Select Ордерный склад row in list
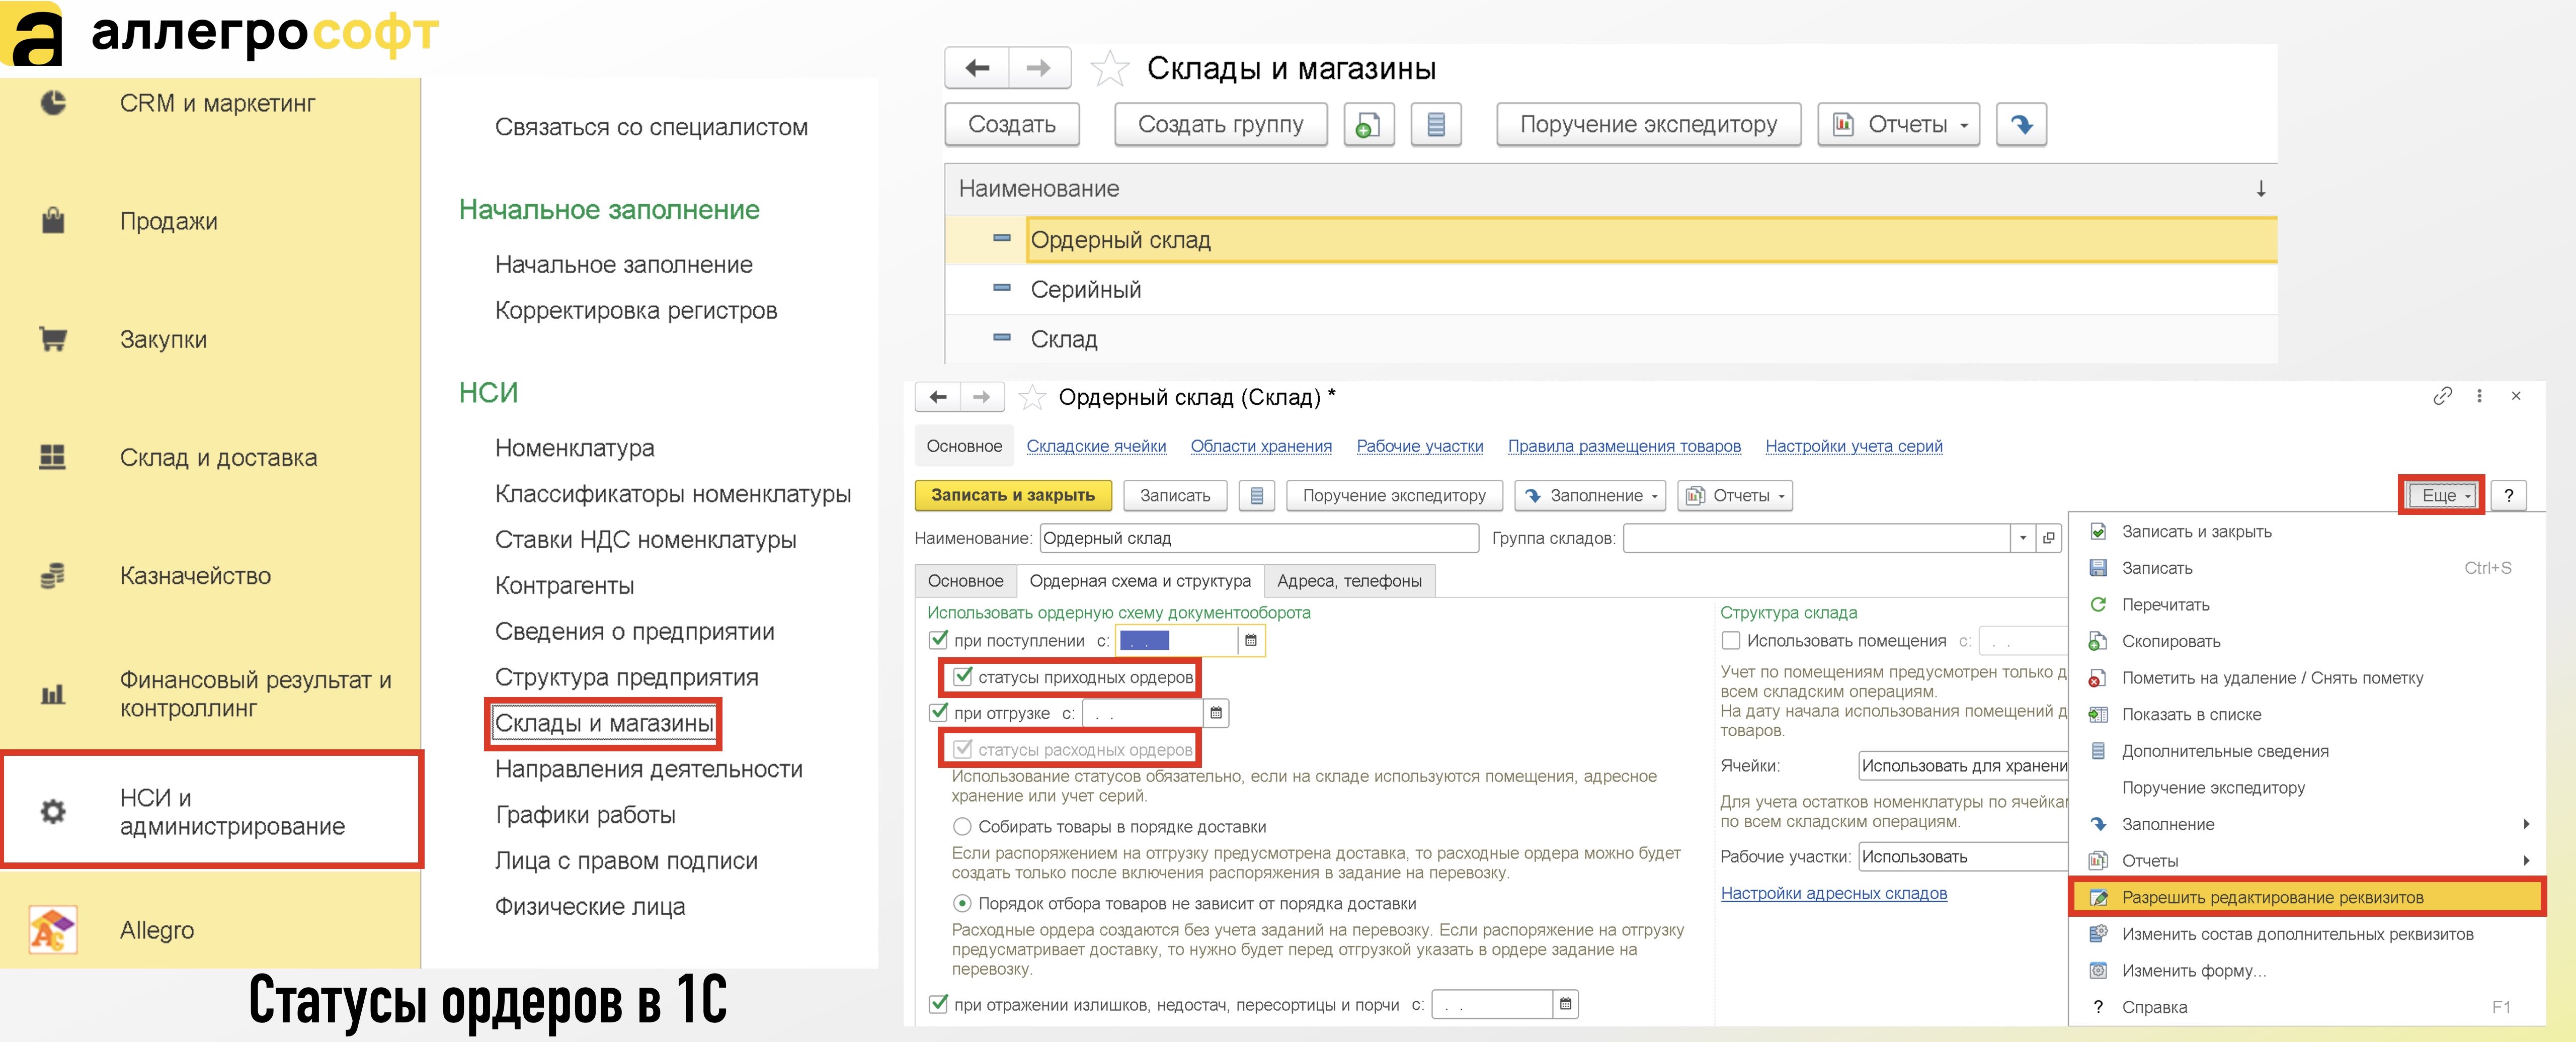The height and width of the screenshot is (1042, 2576). coord(1611,240)
